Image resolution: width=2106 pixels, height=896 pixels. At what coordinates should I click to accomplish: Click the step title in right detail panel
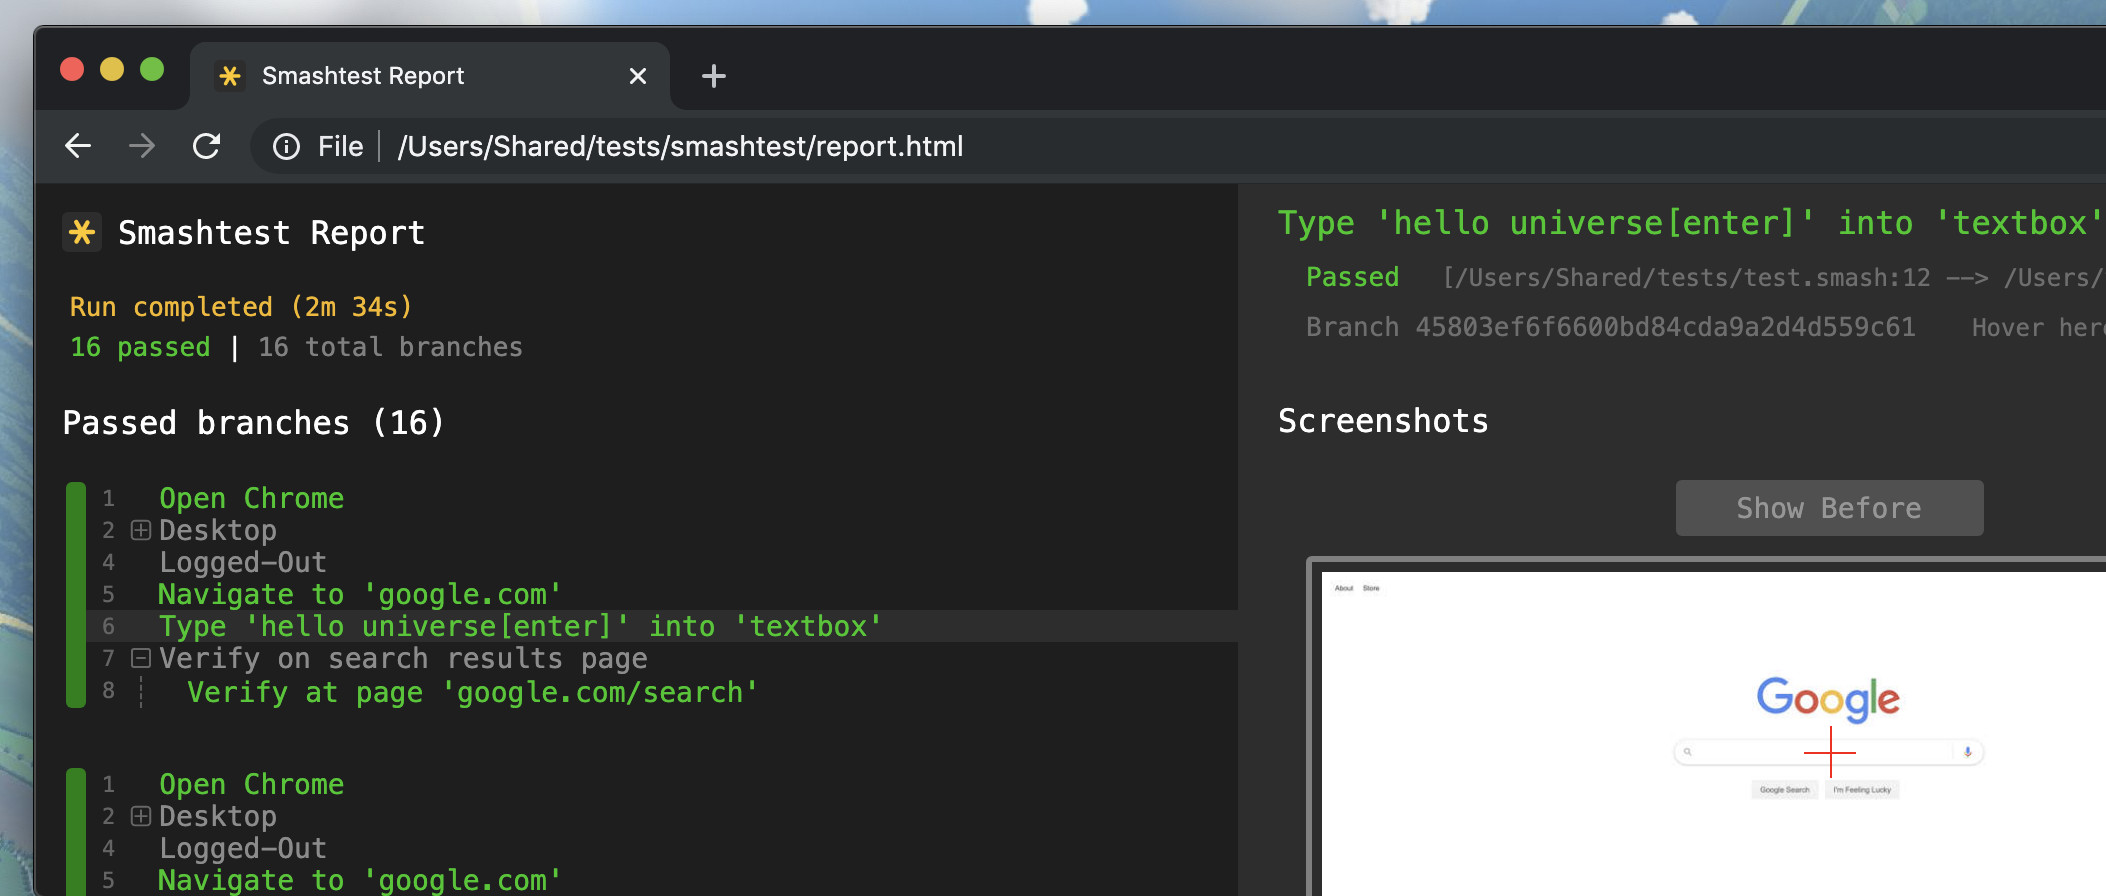tap(1691, 223)
